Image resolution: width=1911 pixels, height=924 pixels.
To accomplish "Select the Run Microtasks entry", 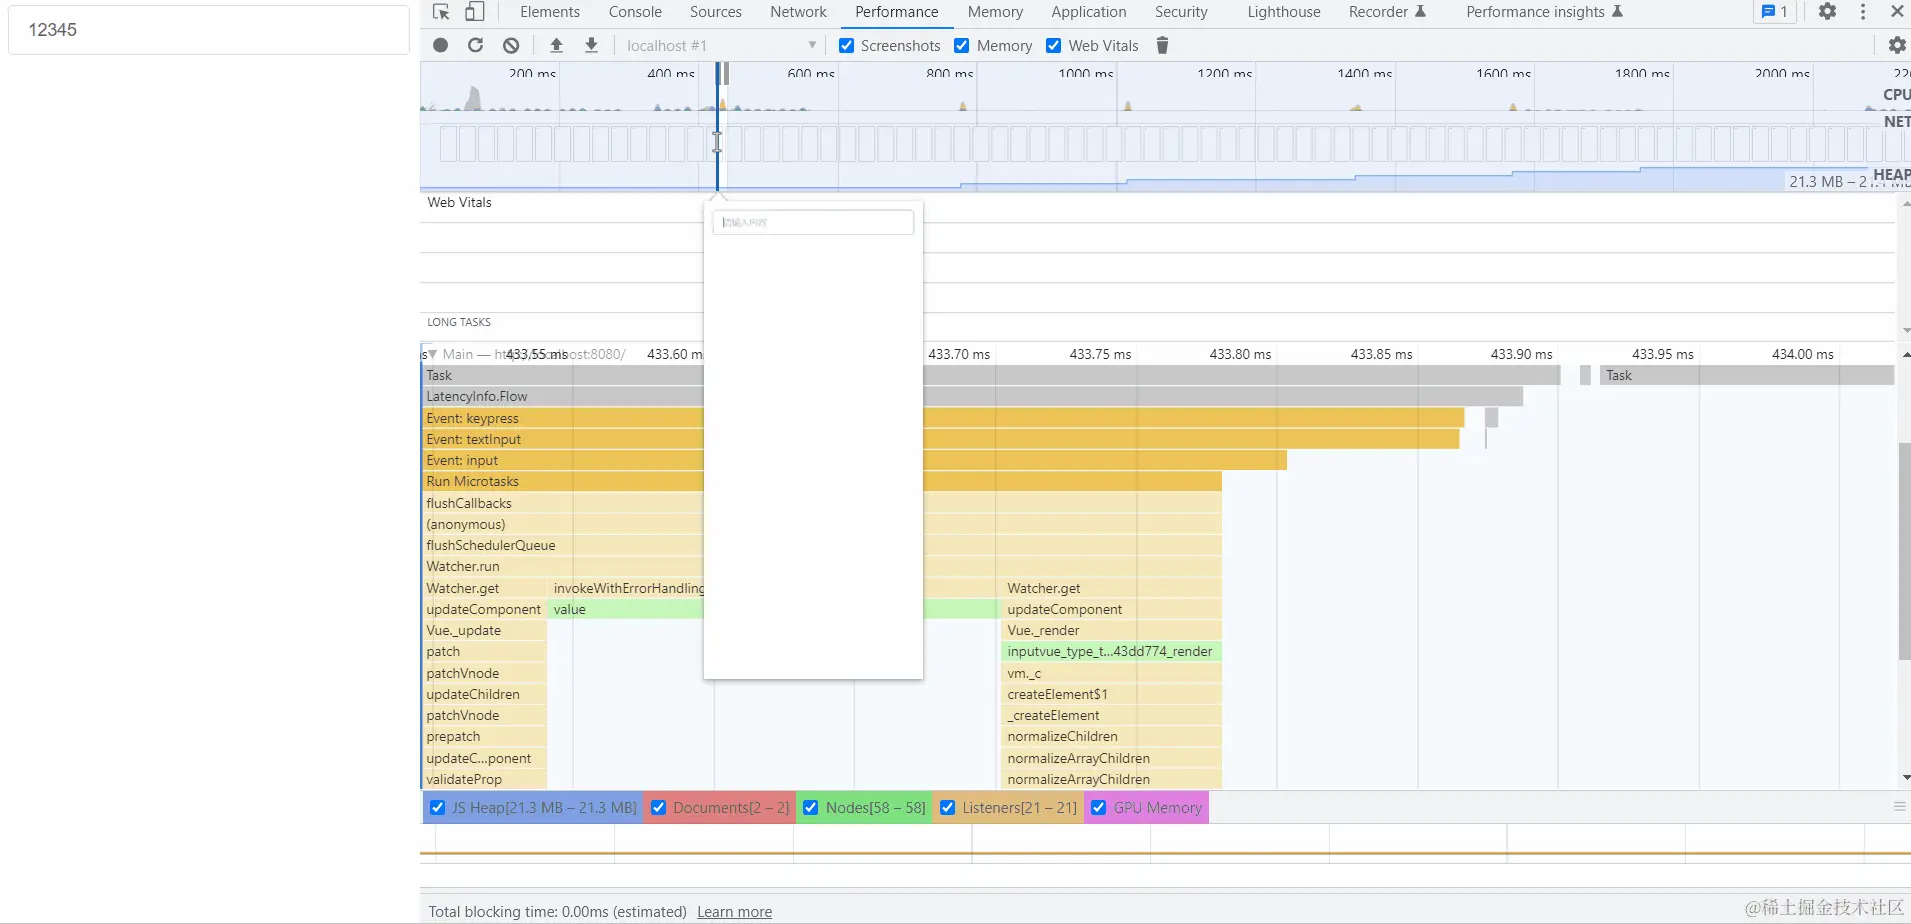I will pyautogui.click(x=821, y=481).
